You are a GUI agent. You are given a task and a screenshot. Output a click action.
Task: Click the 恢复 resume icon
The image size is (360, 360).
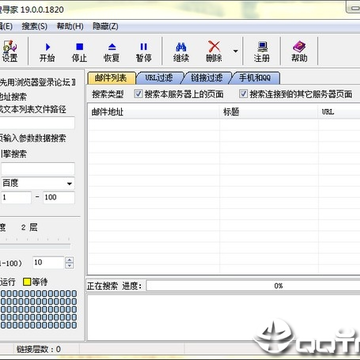point(112,52)
